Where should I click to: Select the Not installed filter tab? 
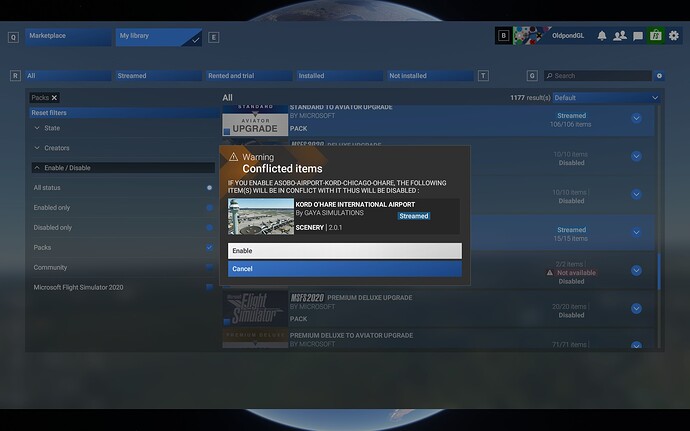tap(430, 76)
